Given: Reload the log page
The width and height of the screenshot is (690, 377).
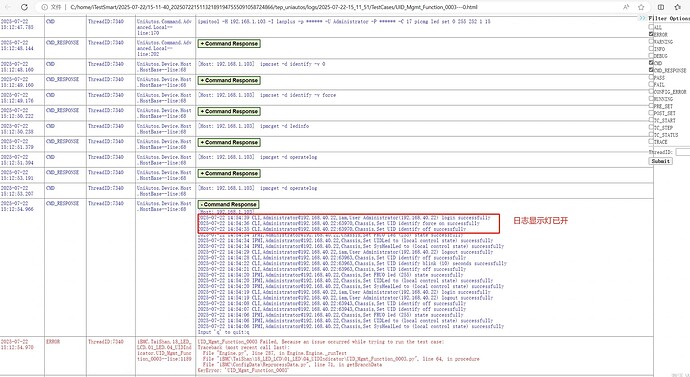Looking at the screenshot, I should pyautogui.click(x=24, y=7).
